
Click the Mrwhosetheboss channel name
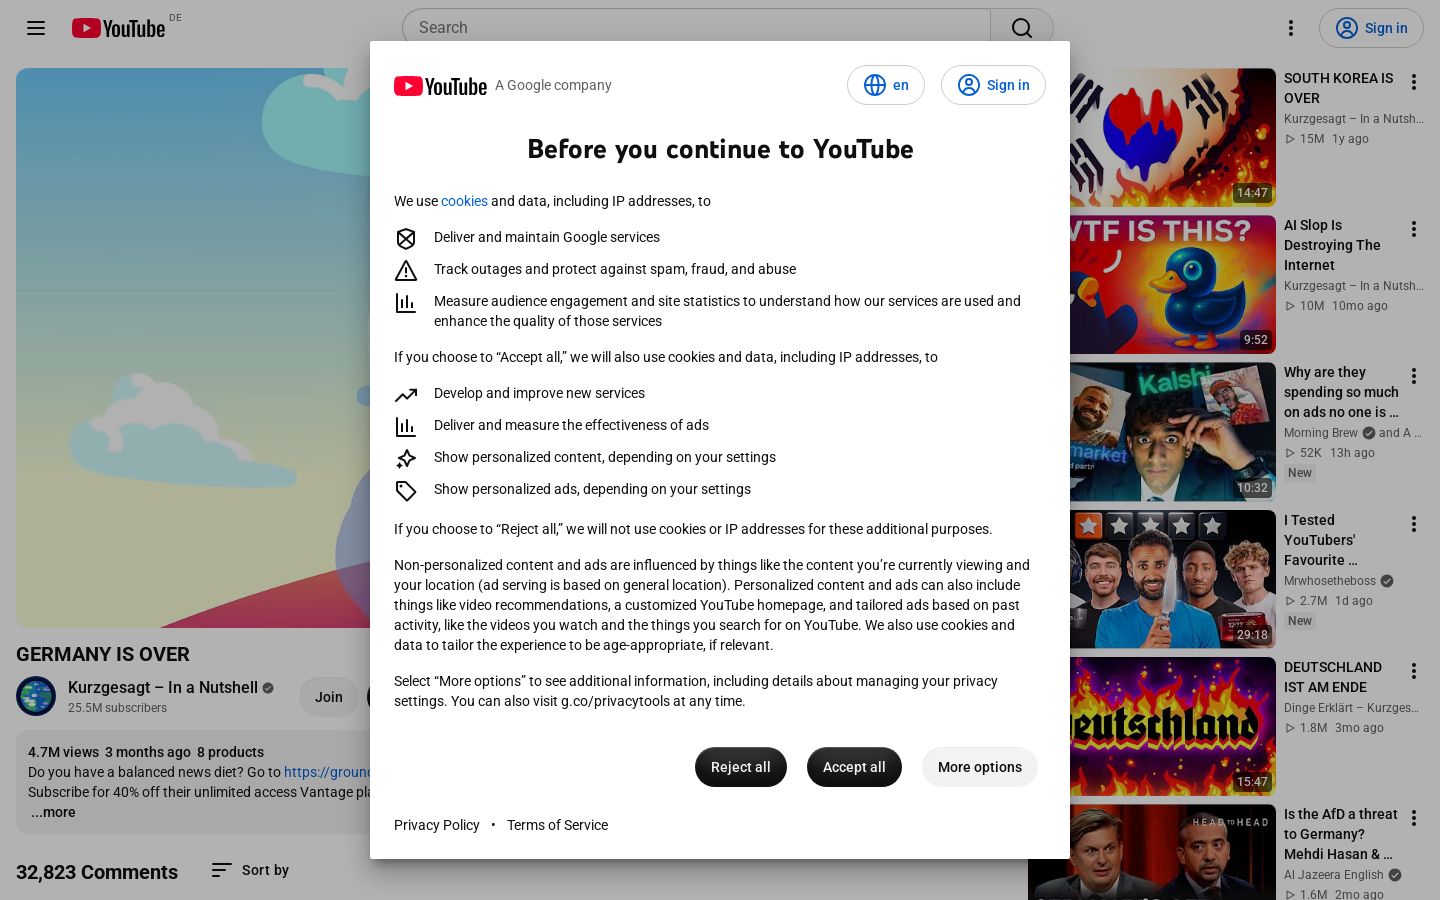click(x=1330, y=581)
